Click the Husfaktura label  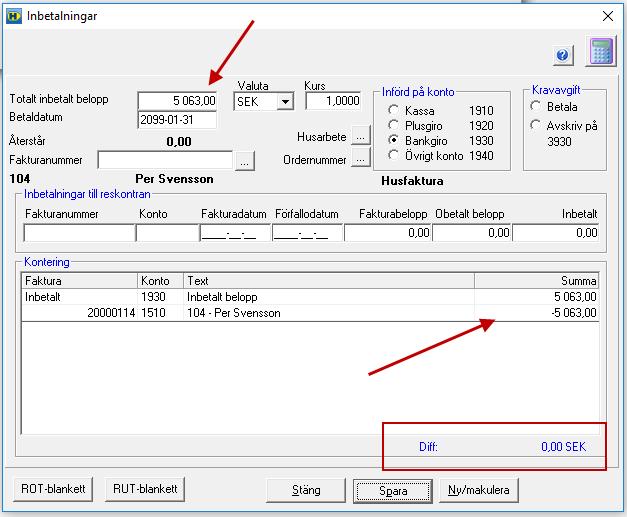412,181
